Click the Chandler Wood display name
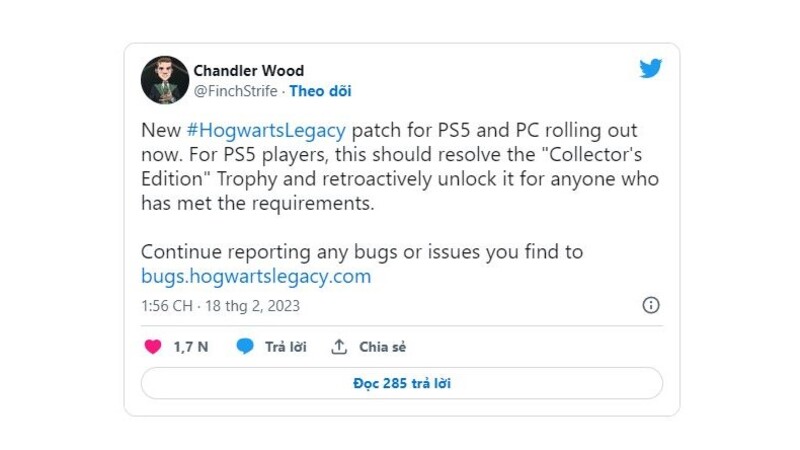 click(248, 70)
